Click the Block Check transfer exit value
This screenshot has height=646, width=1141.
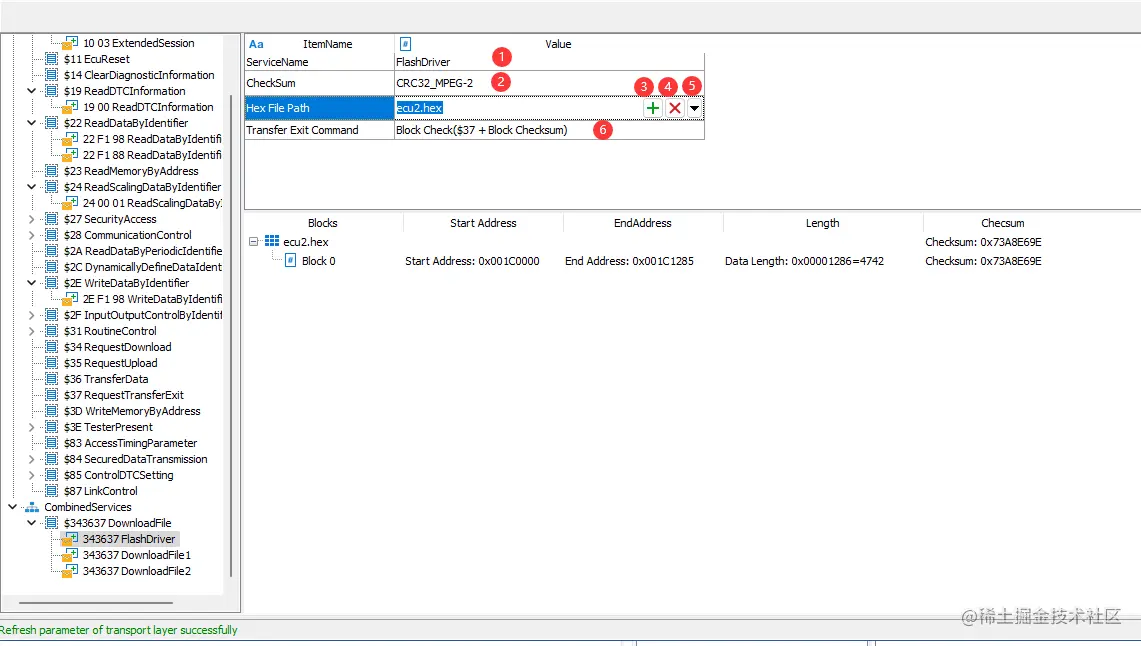[x=482, y=130]
